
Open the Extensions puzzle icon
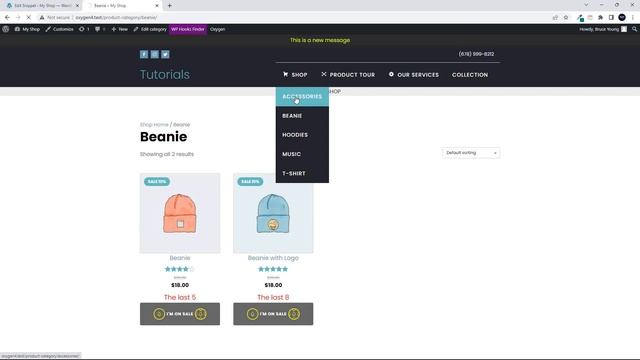[x=600, y=18]
